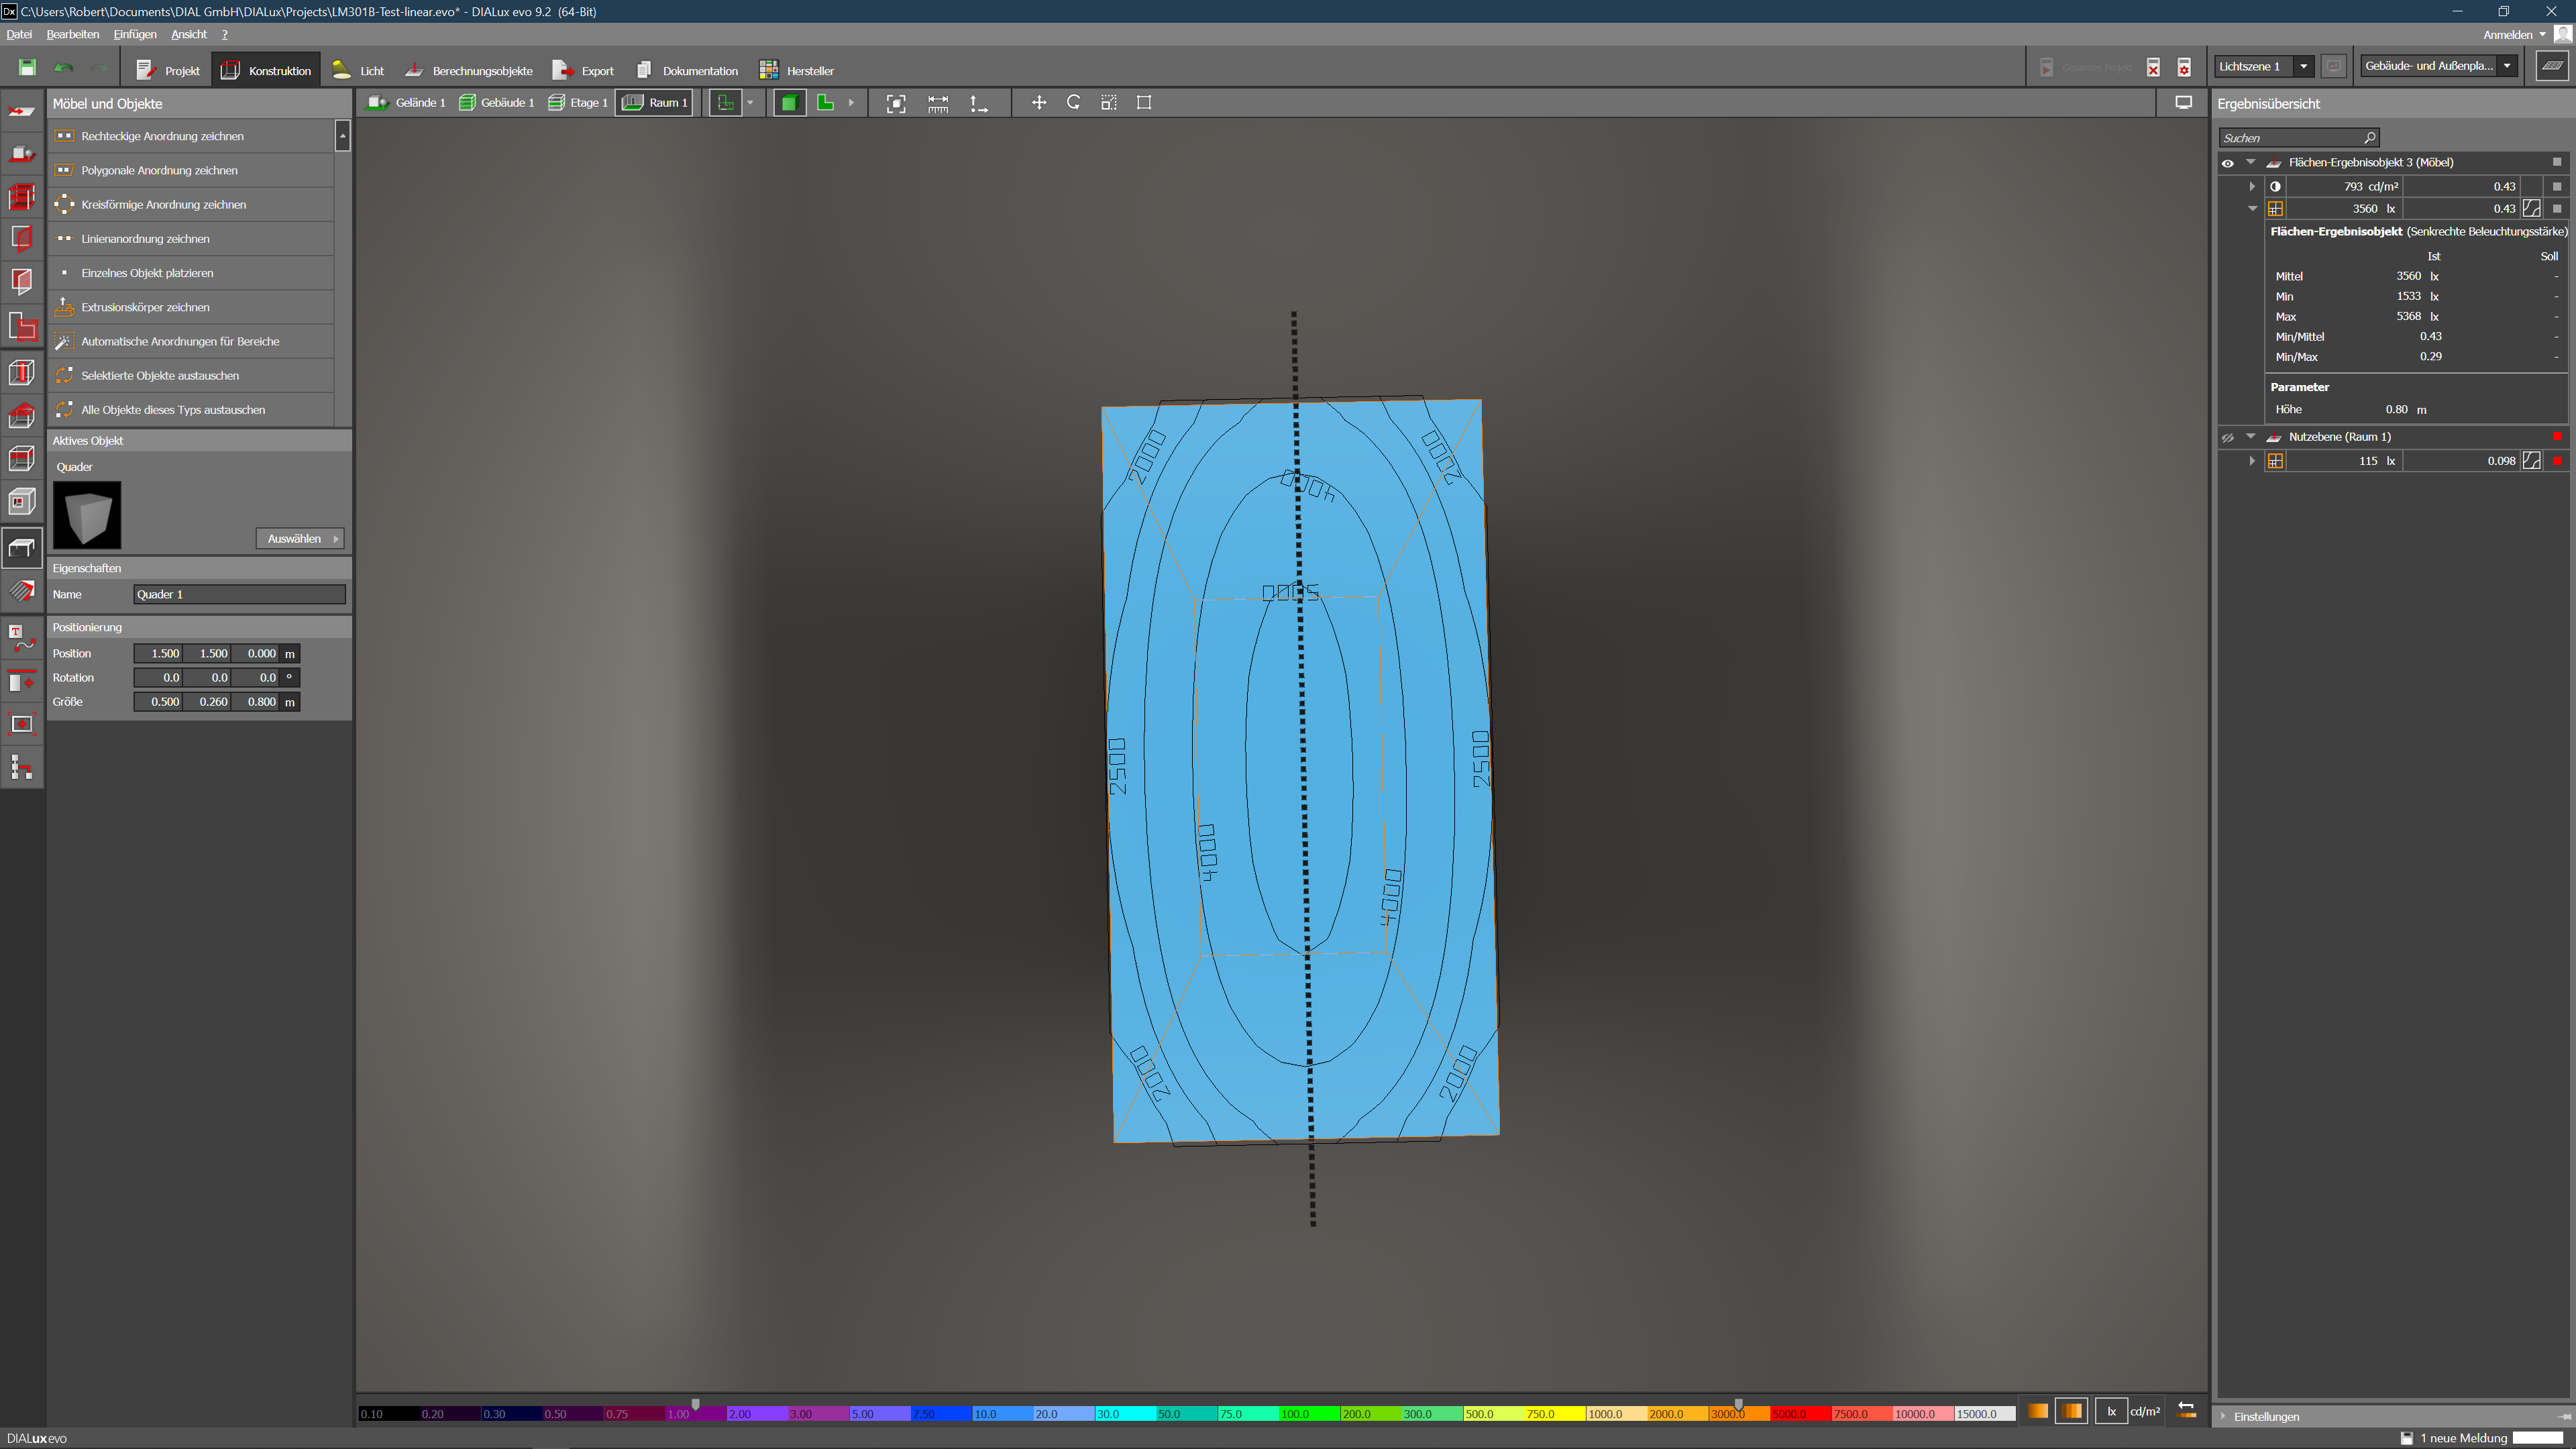
Task: Open the Bearbeiten menu
Action: pos(72,35)
